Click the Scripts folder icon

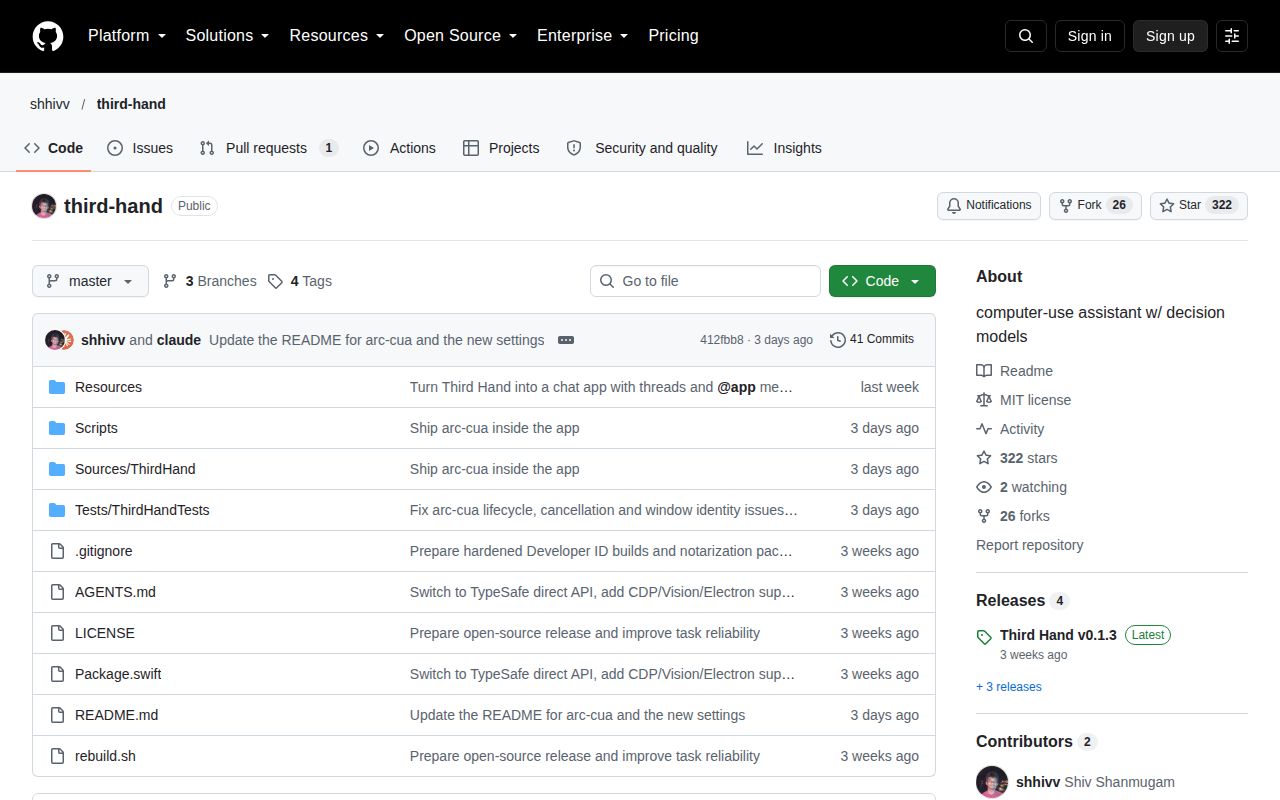(x=57, y=428)
